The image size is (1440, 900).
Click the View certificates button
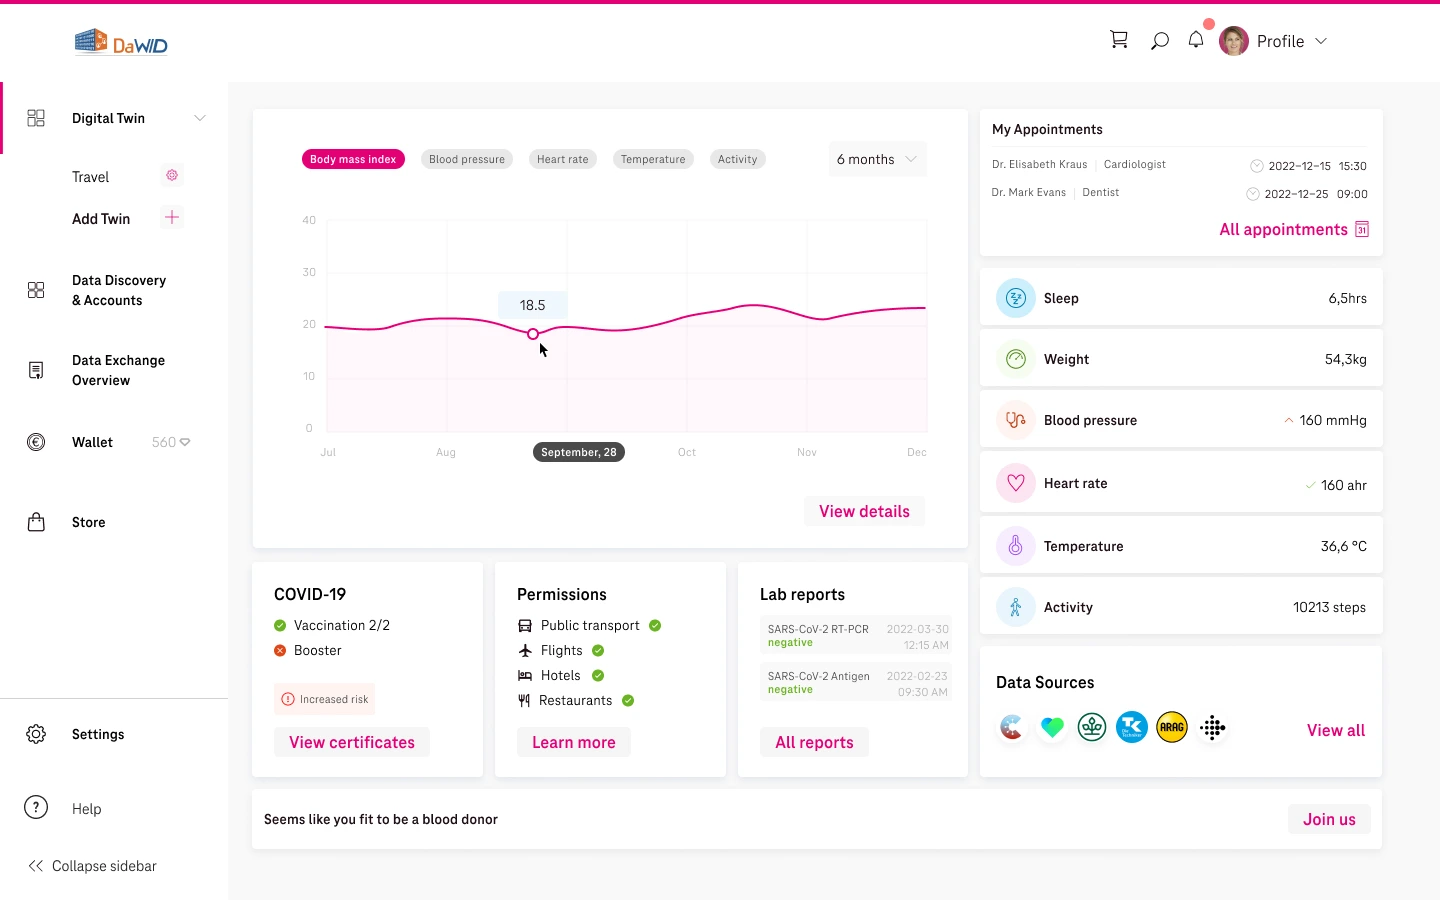click(x=352, y=742)
